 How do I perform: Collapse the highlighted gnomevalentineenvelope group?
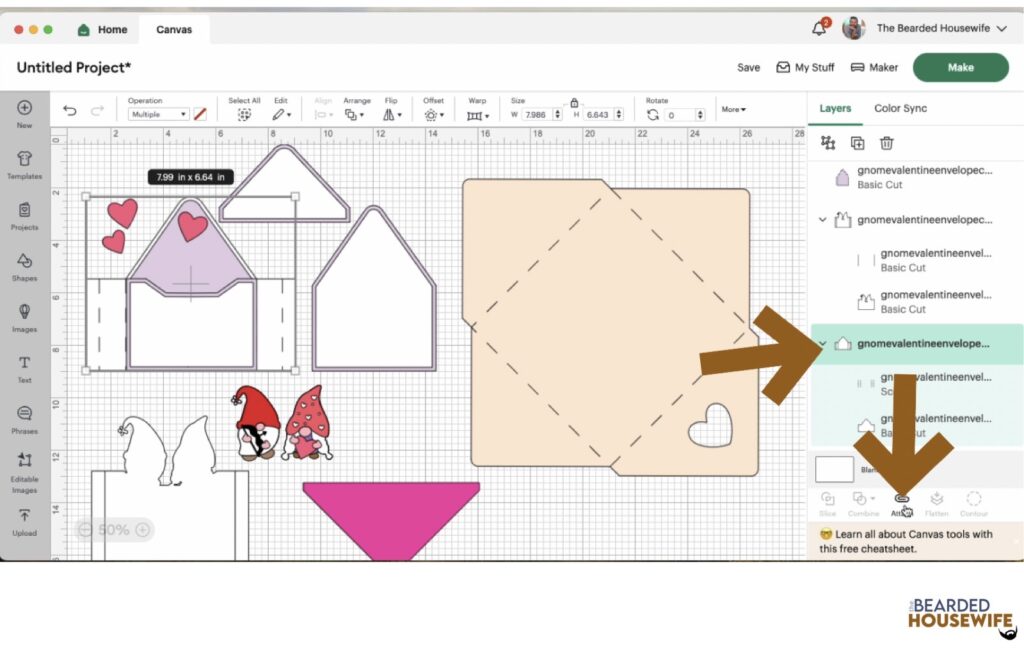(823, 343)
